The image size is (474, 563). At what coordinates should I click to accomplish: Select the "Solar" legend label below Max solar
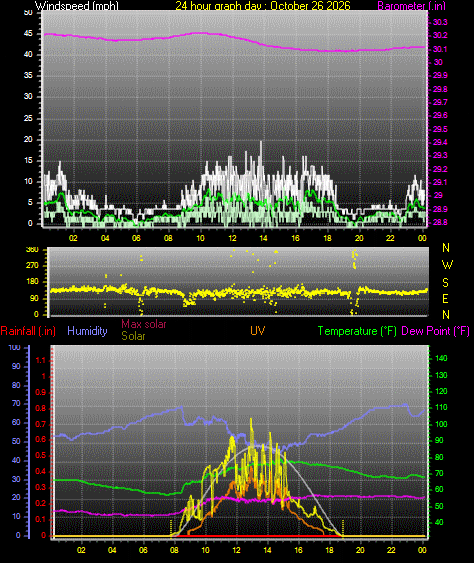click(133, 336)
